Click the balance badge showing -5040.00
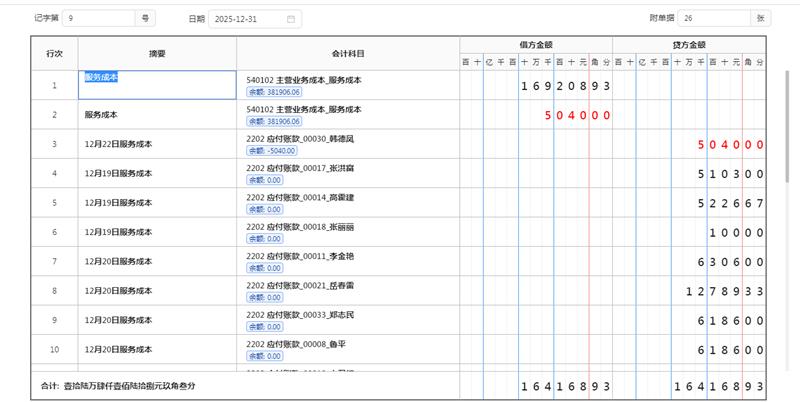Screen dimensions: 800x402 pos(266,151)
